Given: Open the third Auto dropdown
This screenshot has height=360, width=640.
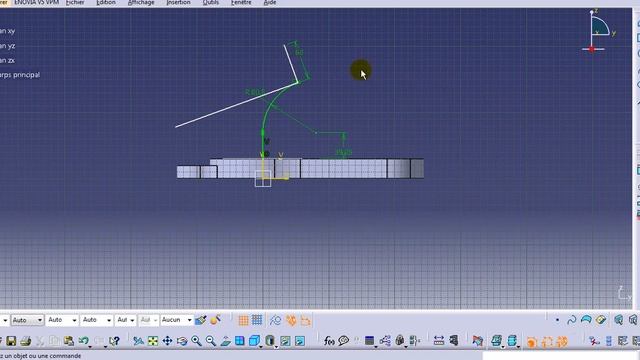Looking at the screenshot, I should (97, 320).
